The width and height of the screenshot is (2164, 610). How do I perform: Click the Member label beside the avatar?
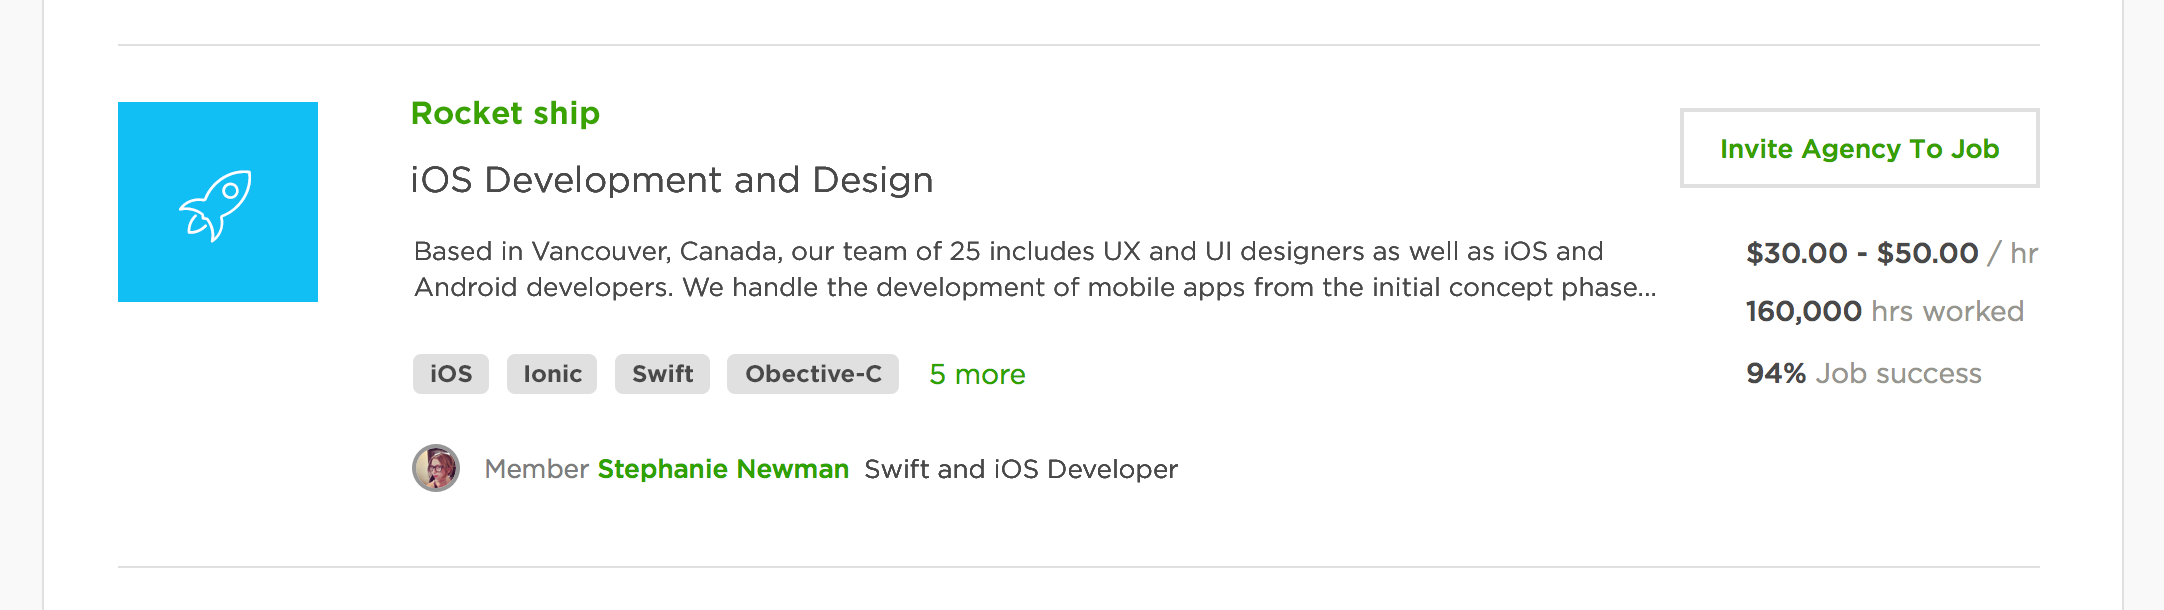tap(536, 469)
